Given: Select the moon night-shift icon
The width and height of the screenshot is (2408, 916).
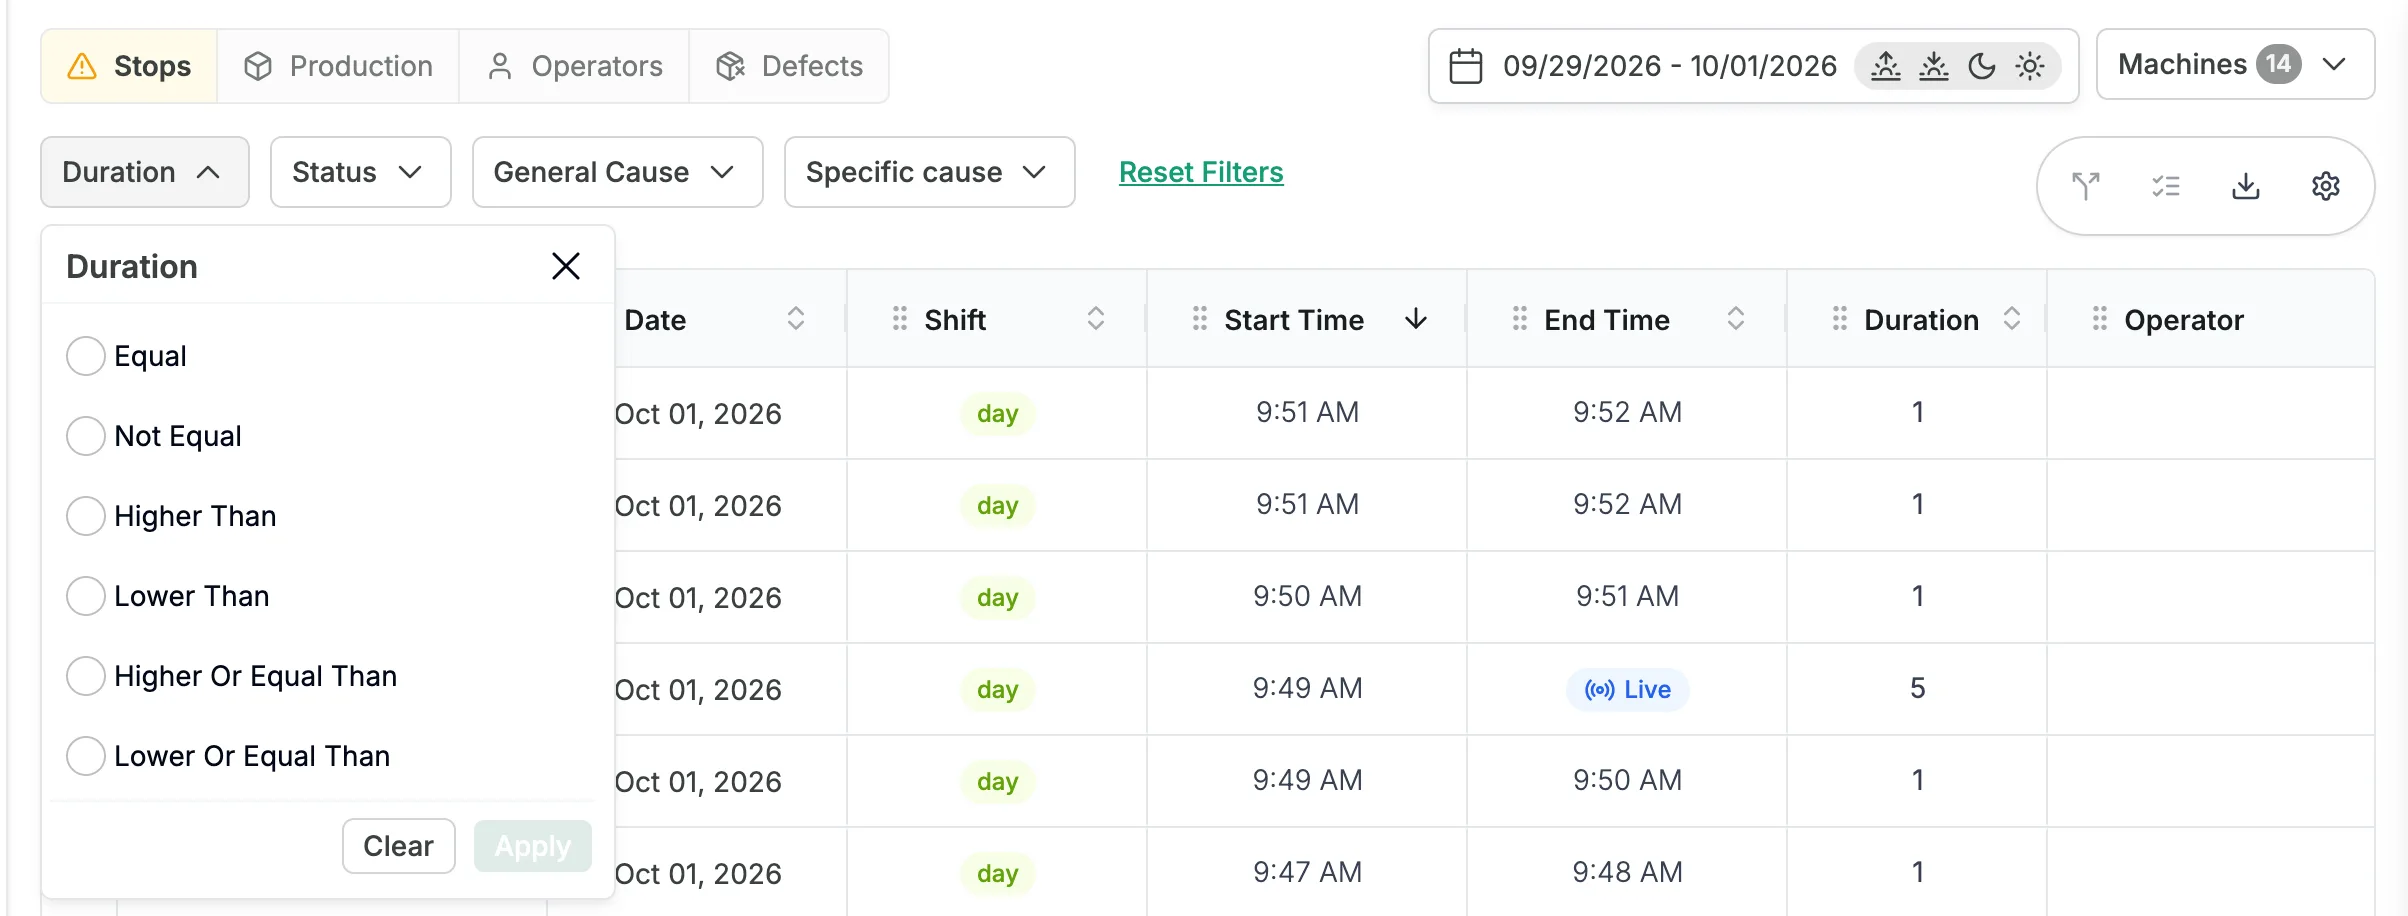Looking at the screenshot, I should 1982,66.
